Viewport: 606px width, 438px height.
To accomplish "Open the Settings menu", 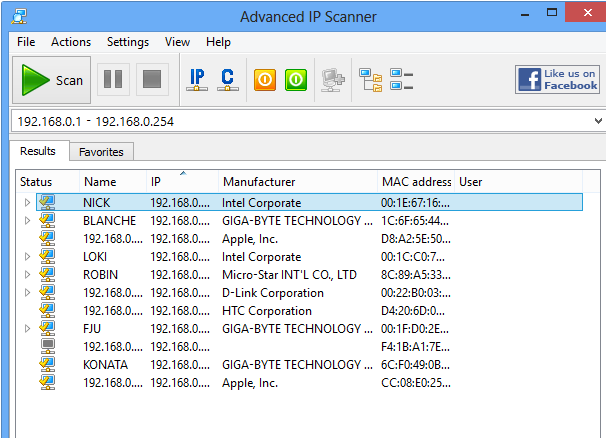I will (x=128, y=42).
